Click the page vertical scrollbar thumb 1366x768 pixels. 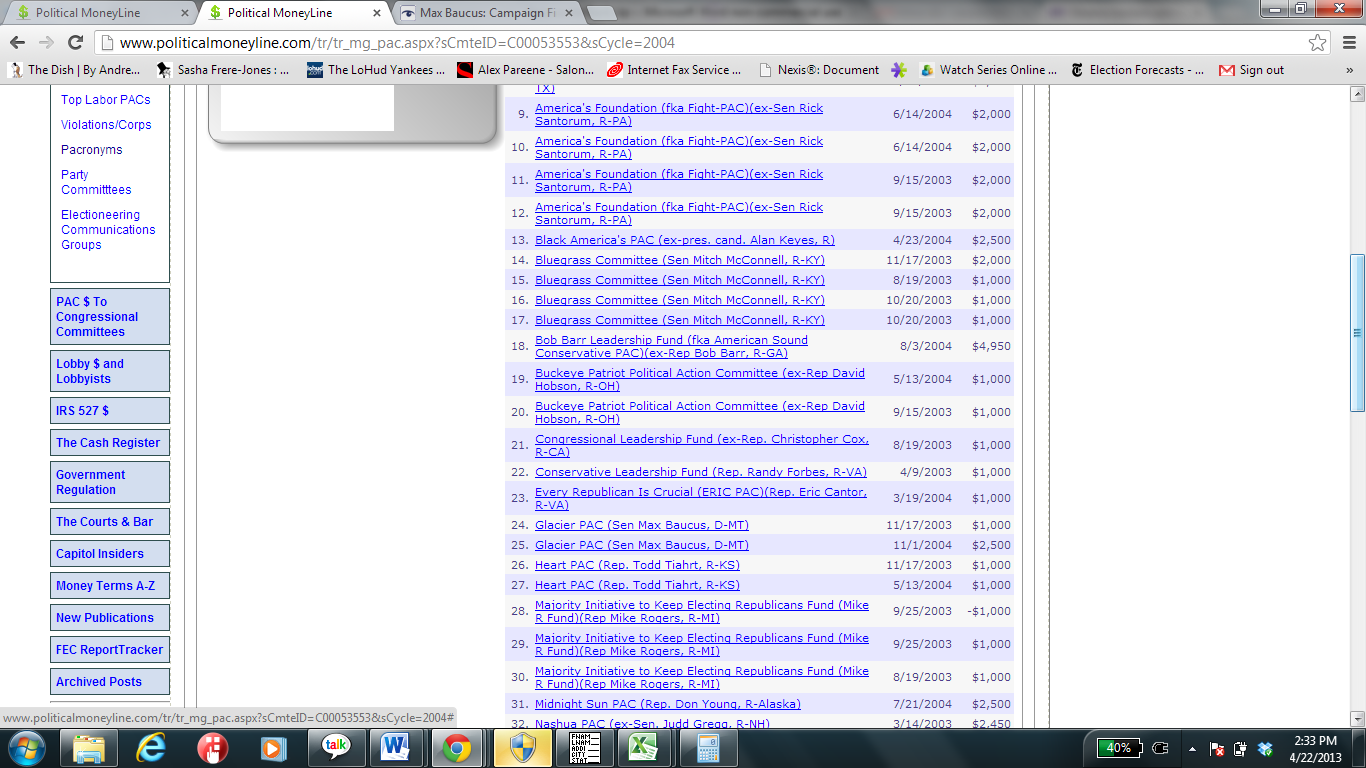tap(1357, 333)
